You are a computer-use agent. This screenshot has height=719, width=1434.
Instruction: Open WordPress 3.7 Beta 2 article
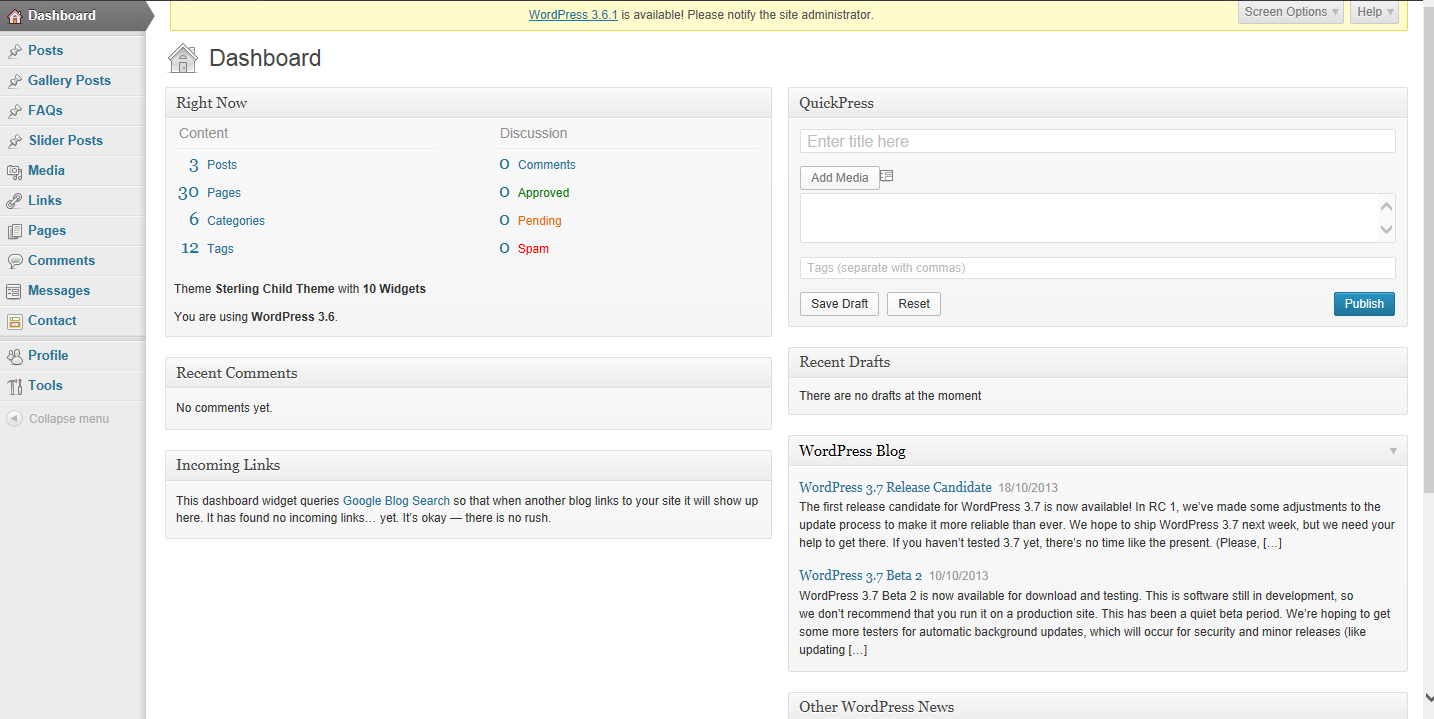click(x=860, y=575)
